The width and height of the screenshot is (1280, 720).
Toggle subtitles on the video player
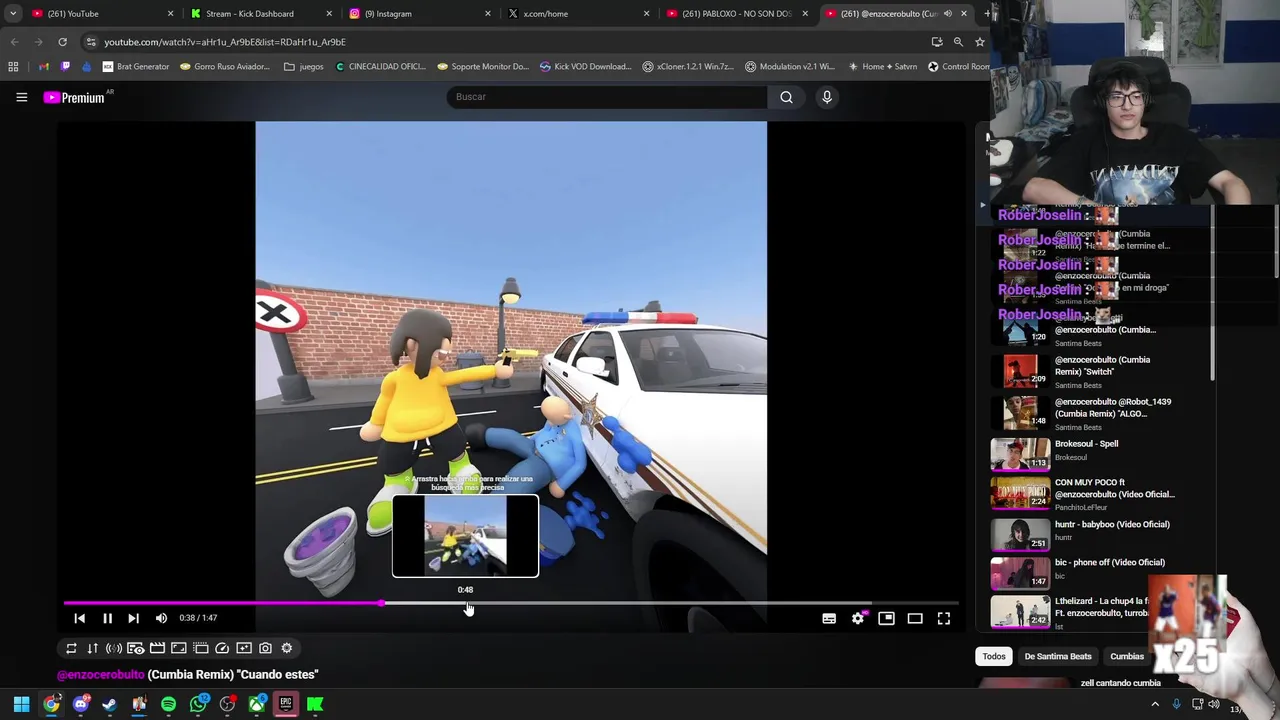[829, 618]
